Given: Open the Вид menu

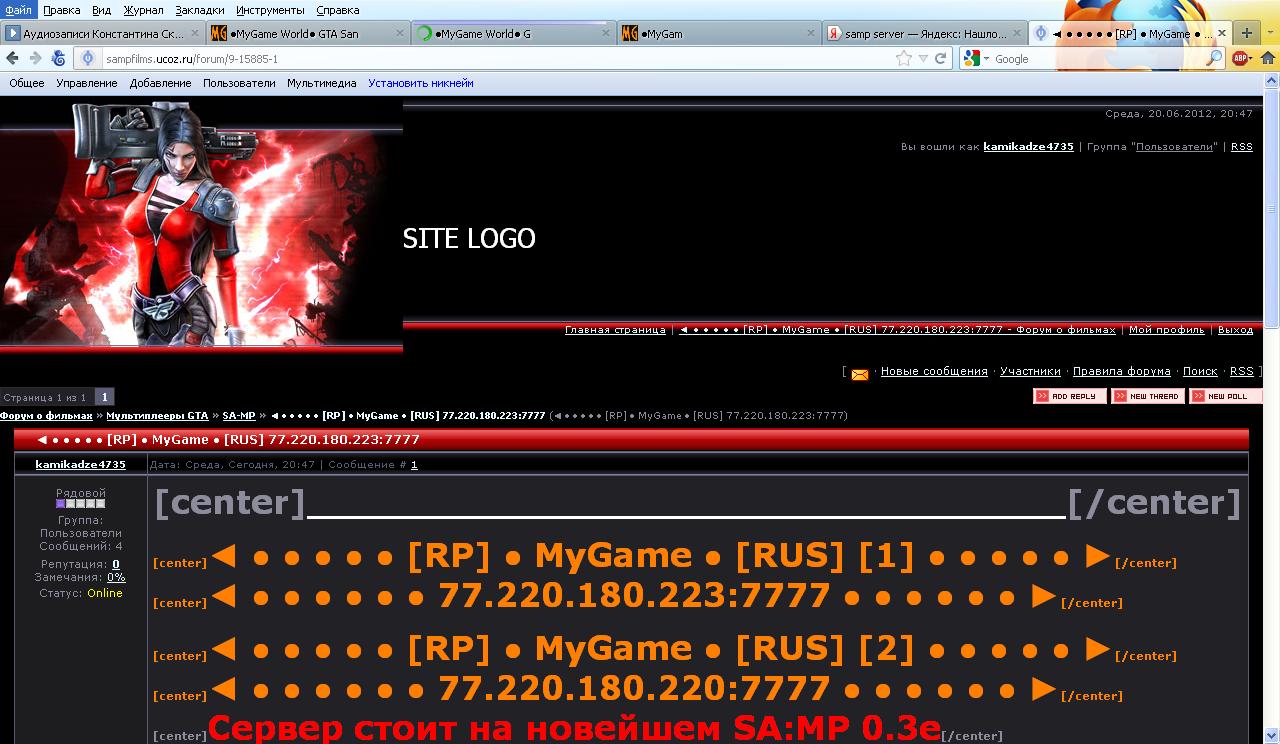Looking at the screenshot, I should (x=101, y=10).
